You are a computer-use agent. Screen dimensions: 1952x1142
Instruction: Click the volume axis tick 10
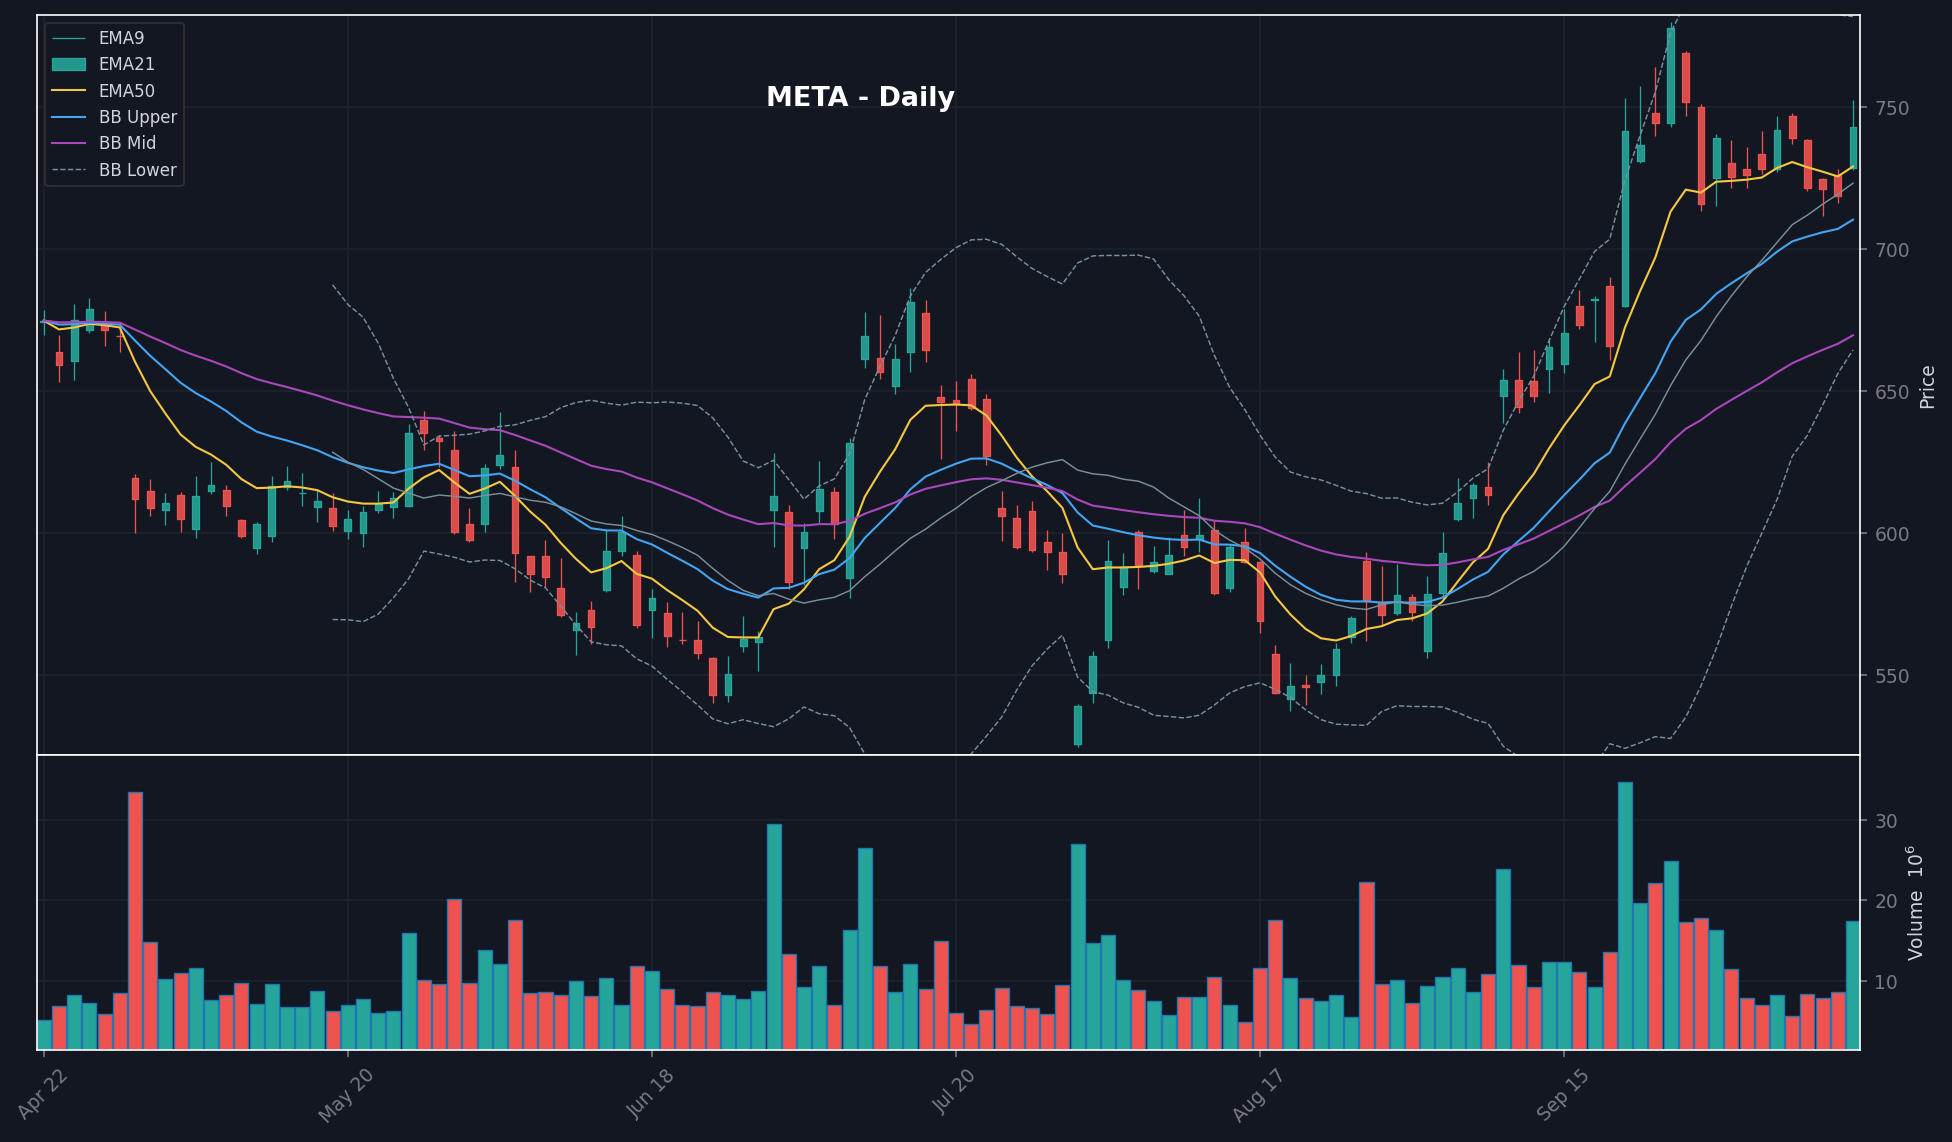[1886, 983]
